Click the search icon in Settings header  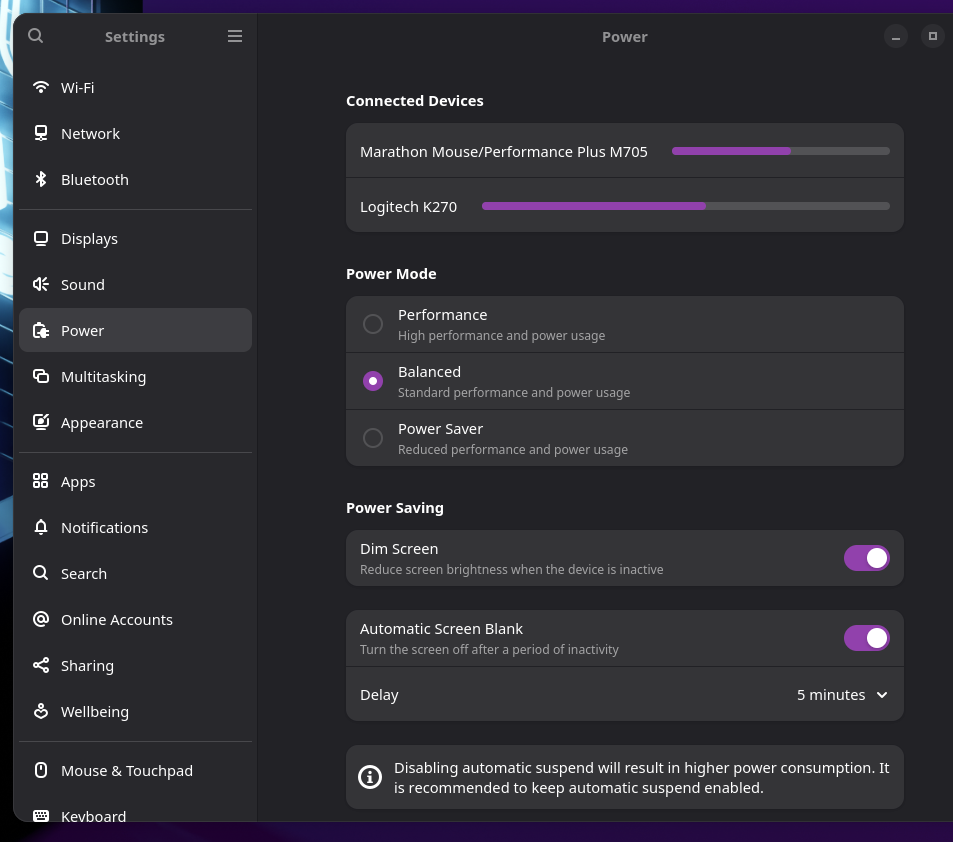(36, 36)
